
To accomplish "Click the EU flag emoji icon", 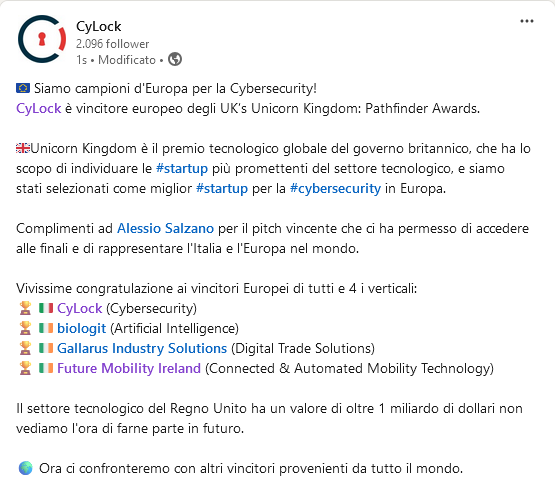I will pos(23,88).
